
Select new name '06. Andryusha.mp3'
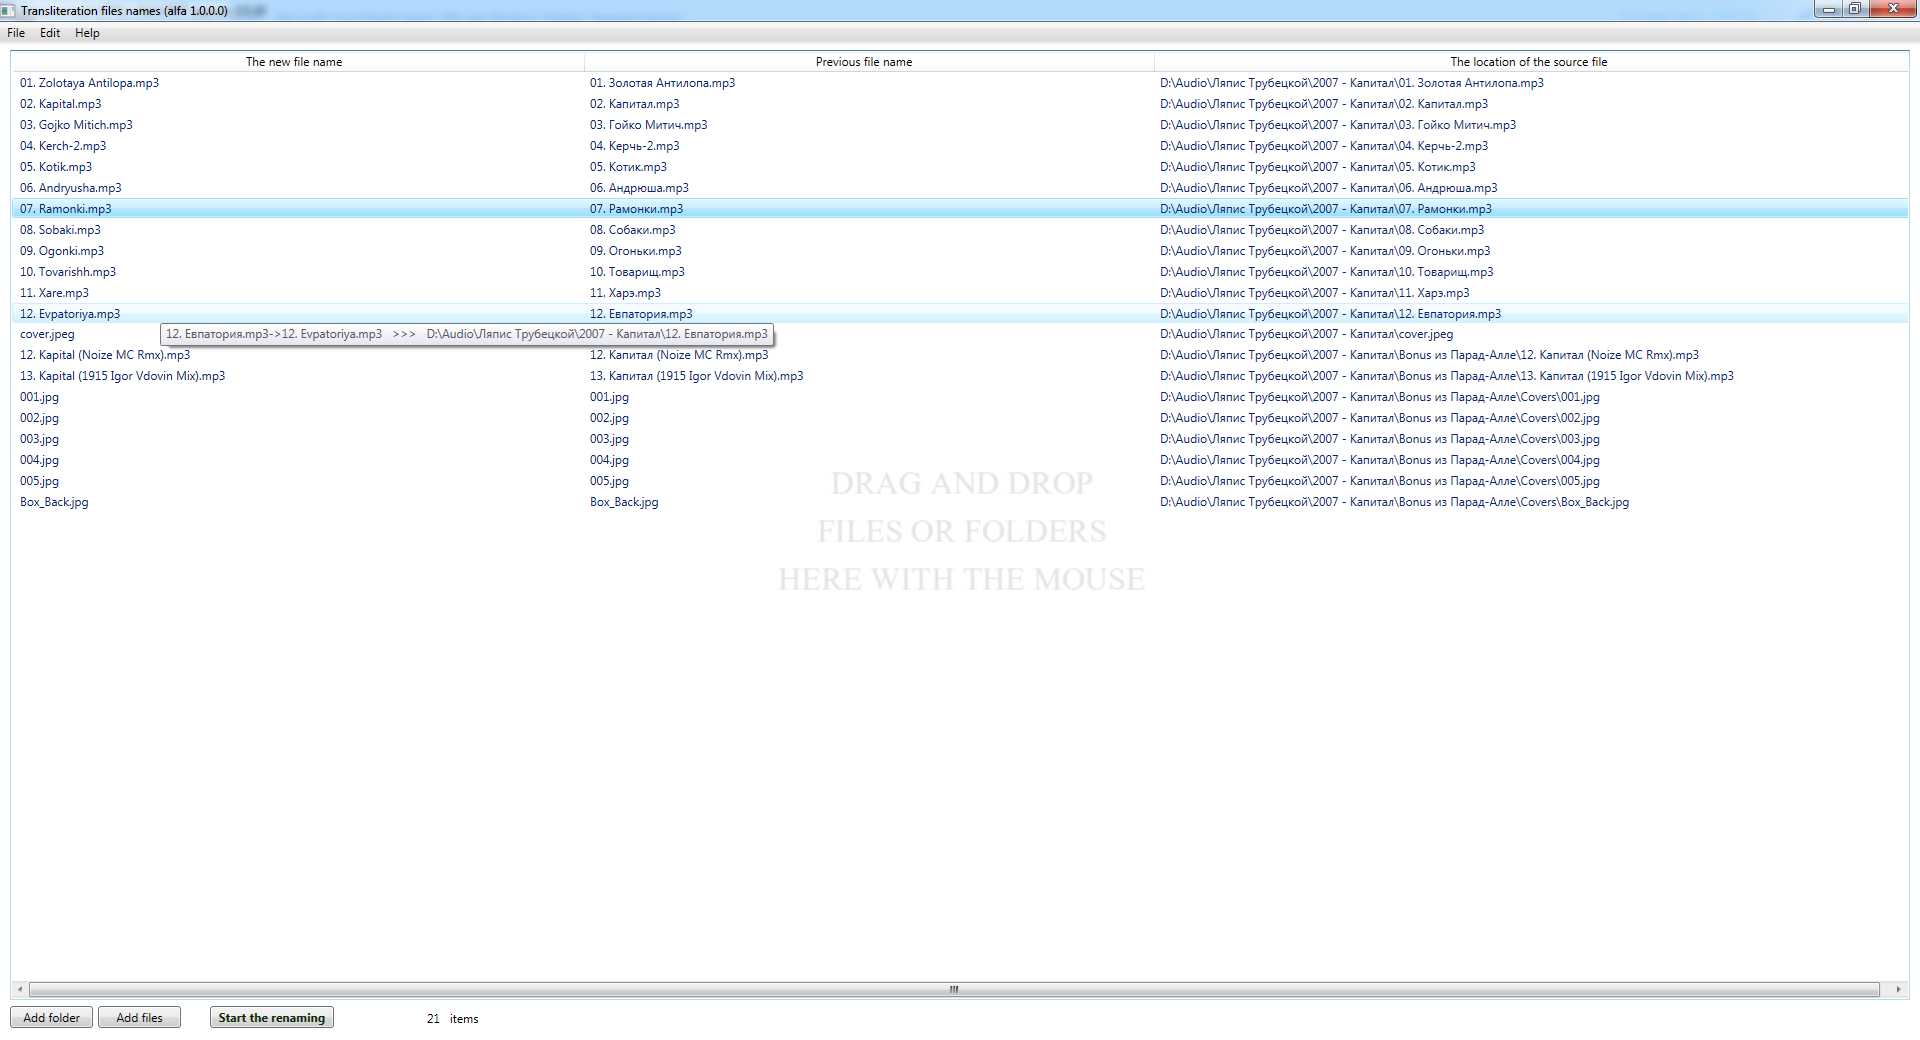[71, 188]
